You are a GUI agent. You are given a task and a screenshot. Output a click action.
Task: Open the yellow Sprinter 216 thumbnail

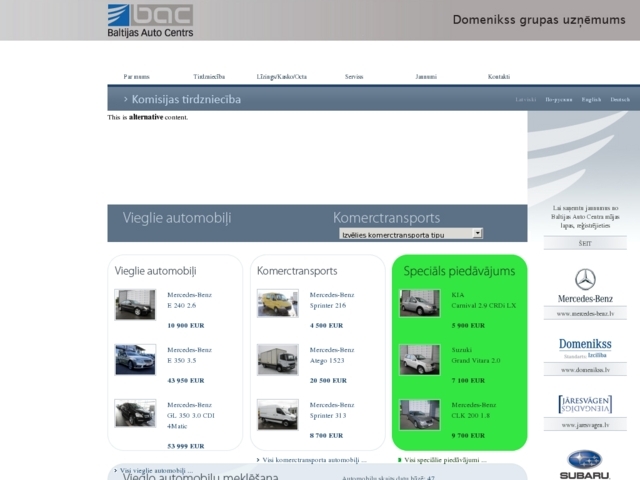pyautogui.click(x=278, y=303)
